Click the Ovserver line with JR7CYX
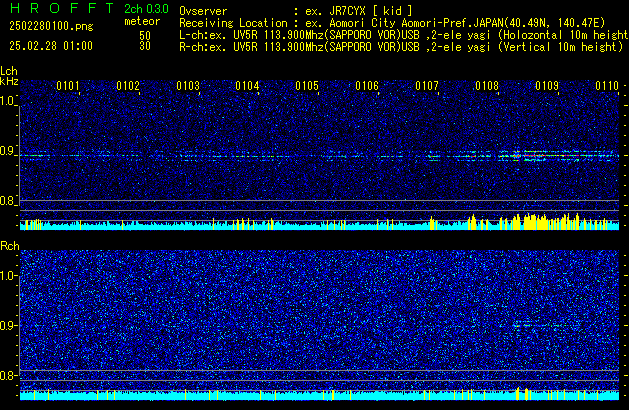The height and width of the screenshot is (410, 629). point(296,11)
